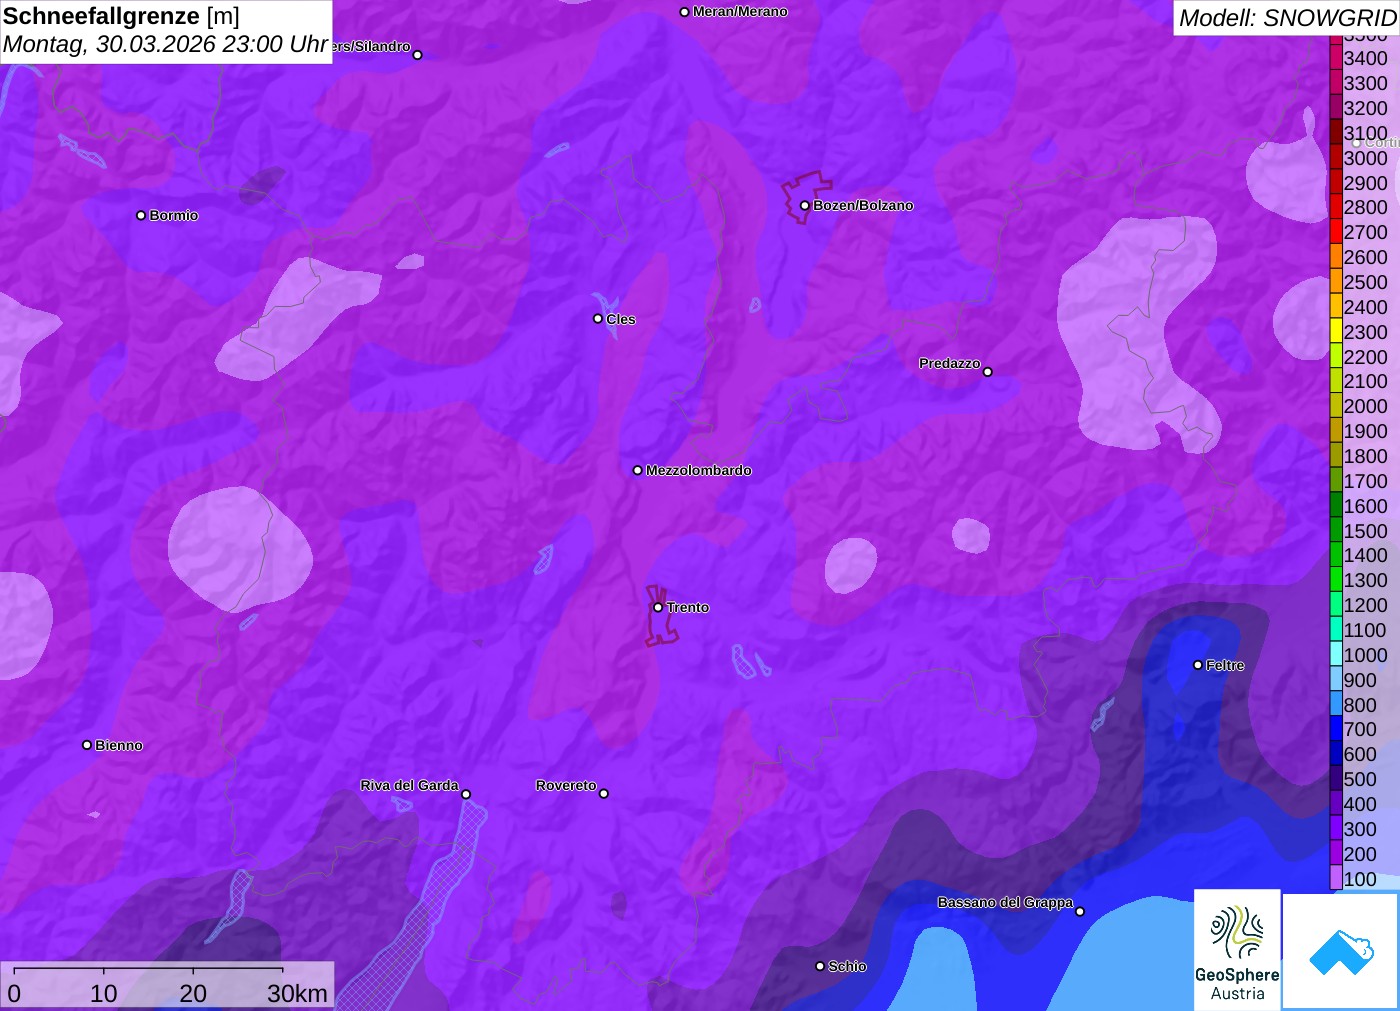The height and width of the screenshot is (1011, 1400).
Task: Click the Bassano del Grappa marker
Action: pos(1080,911)
